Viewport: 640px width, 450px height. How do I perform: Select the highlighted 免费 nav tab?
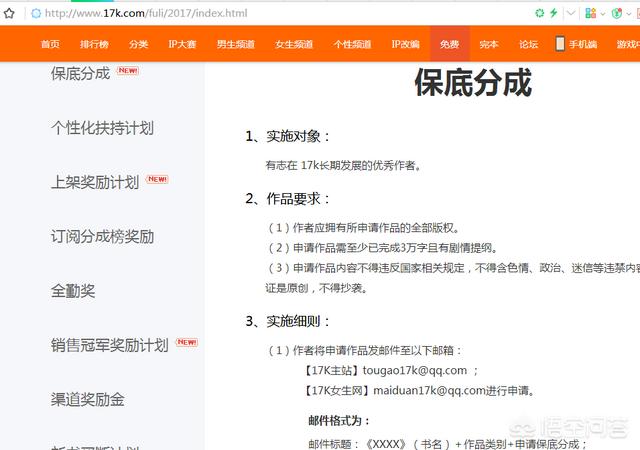point(450,44)
